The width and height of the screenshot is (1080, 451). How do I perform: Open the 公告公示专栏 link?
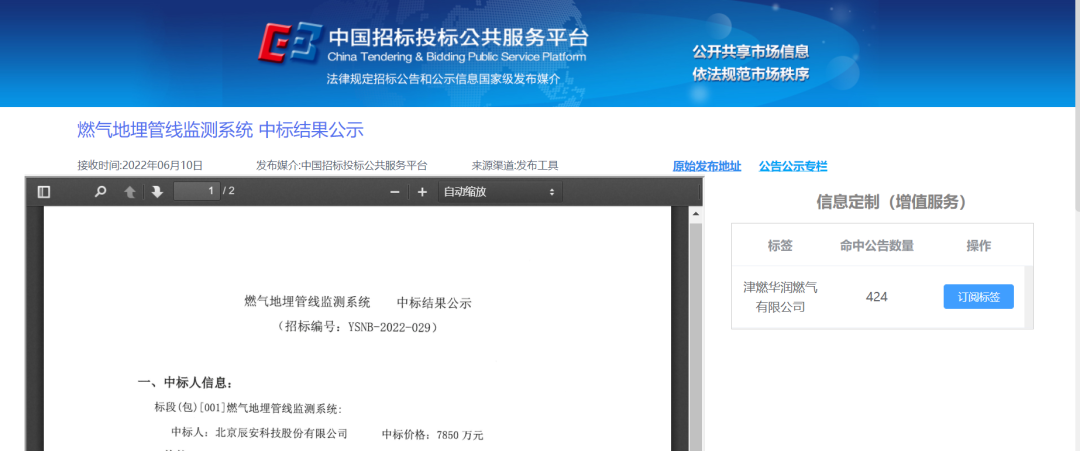[x=793, y=166]
